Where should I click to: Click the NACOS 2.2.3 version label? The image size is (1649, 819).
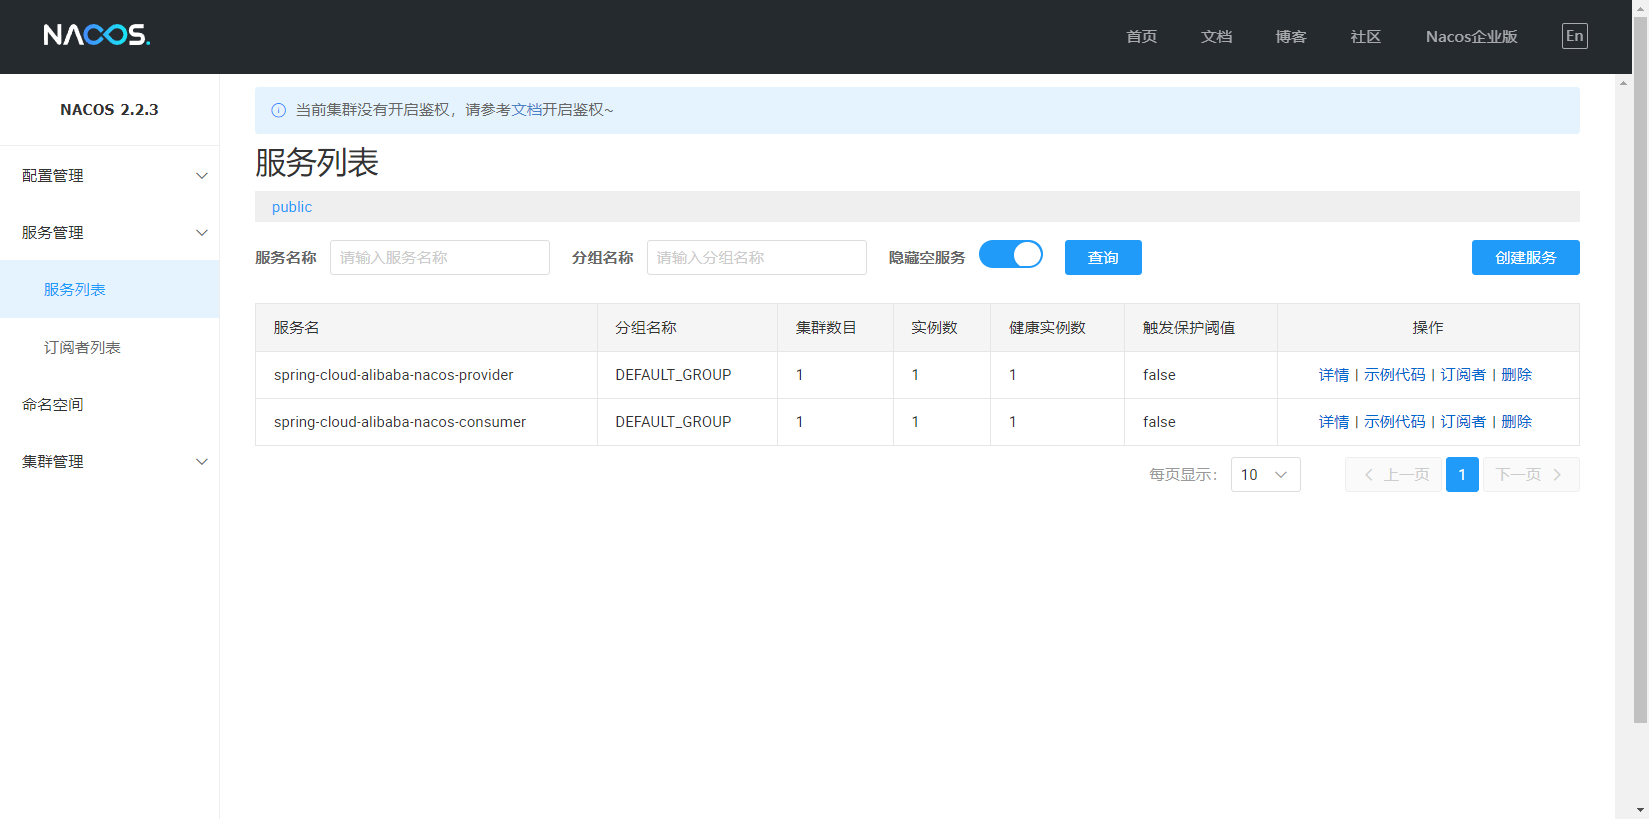click(x=109, y=110)
